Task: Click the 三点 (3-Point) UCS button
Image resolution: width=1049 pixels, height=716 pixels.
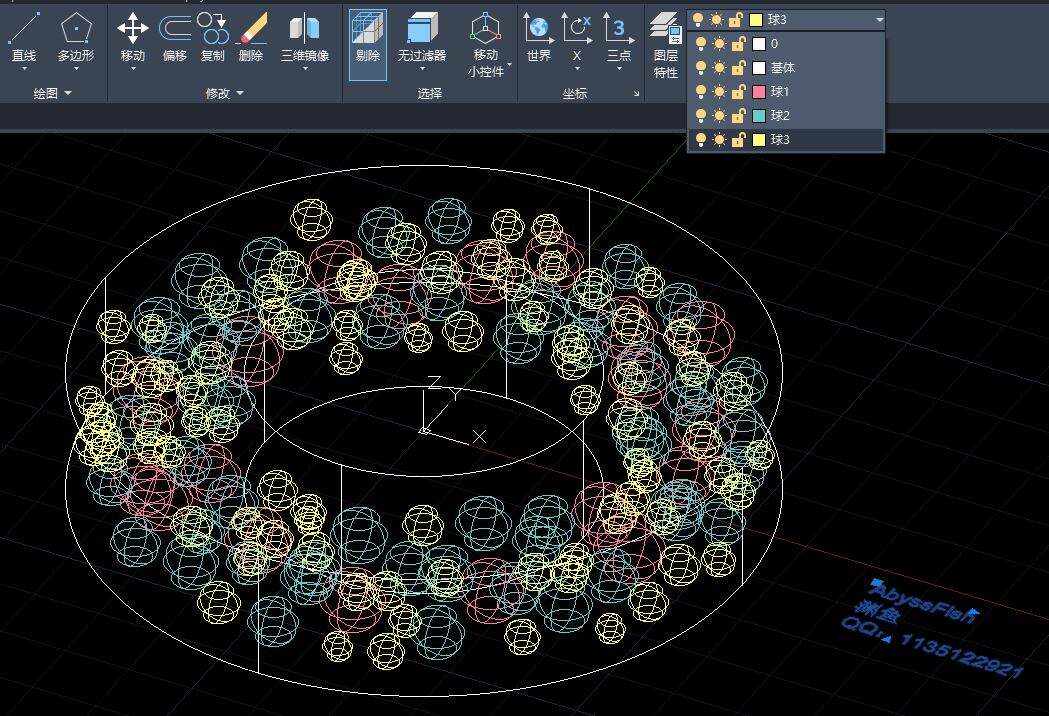Action: pos(619,38)
